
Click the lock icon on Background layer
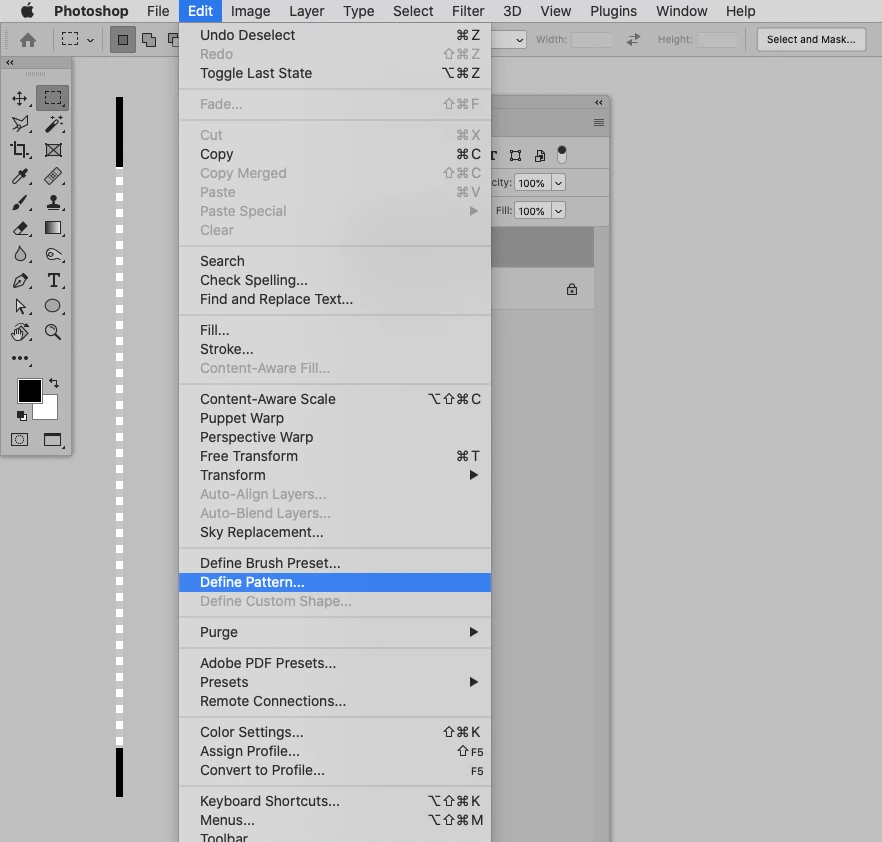[x=572, y=289]
